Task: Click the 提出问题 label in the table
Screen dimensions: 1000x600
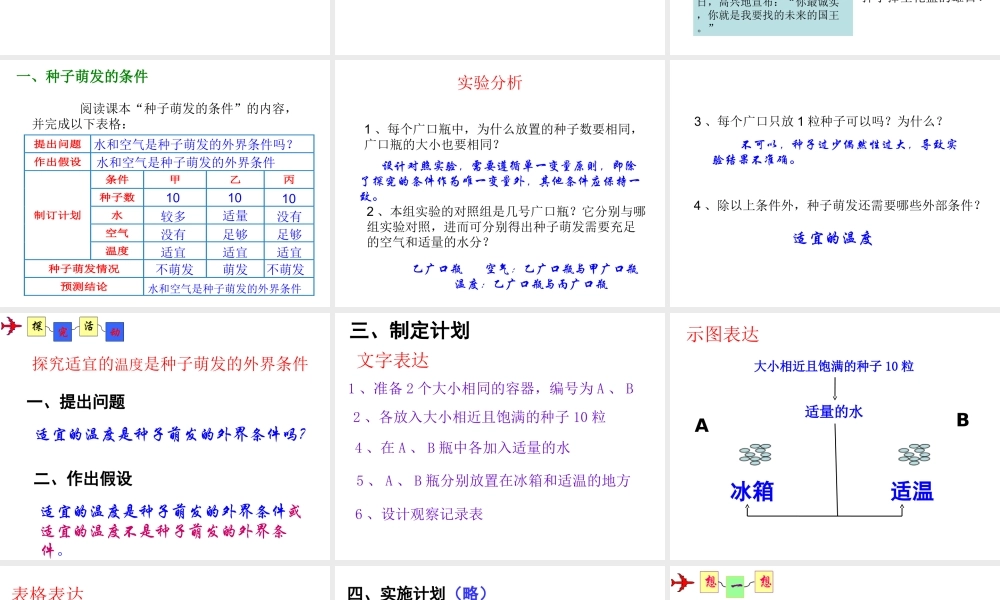Action: [57, 144]
